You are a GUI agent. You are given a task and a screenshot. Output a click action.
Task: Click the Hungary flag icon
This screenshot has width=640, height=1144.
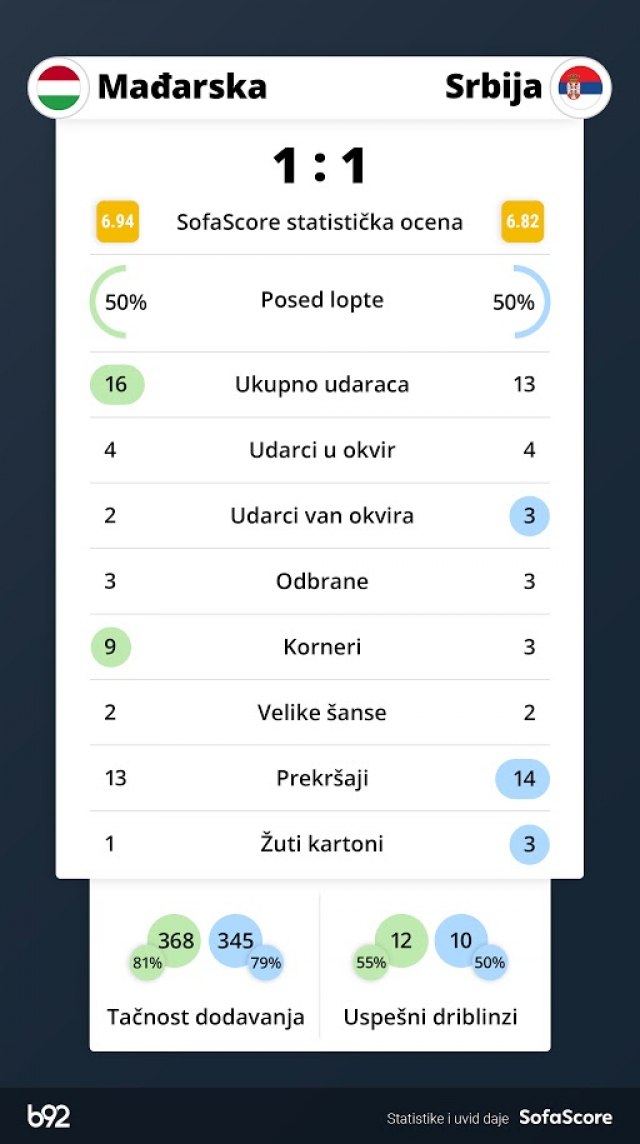59,88
